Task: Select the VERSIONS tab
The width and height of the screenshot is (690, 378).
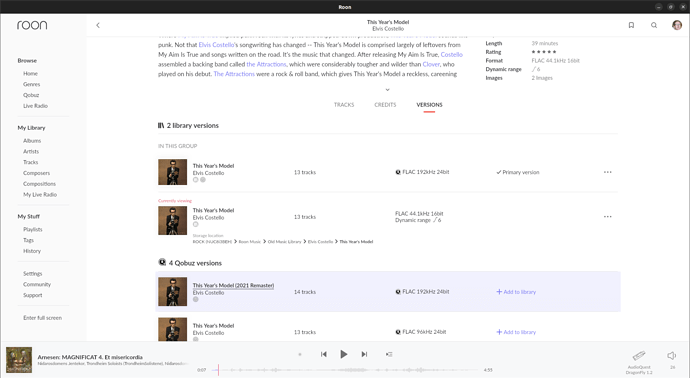Action: (429, 105)
